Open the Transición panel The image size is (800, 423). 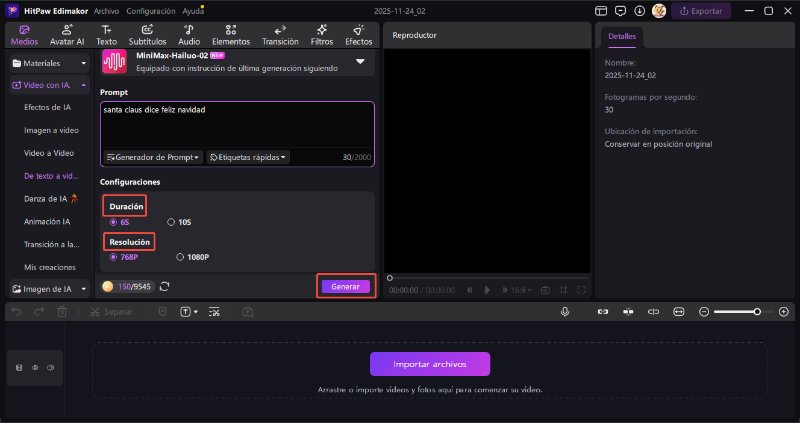tap(280, 36)
